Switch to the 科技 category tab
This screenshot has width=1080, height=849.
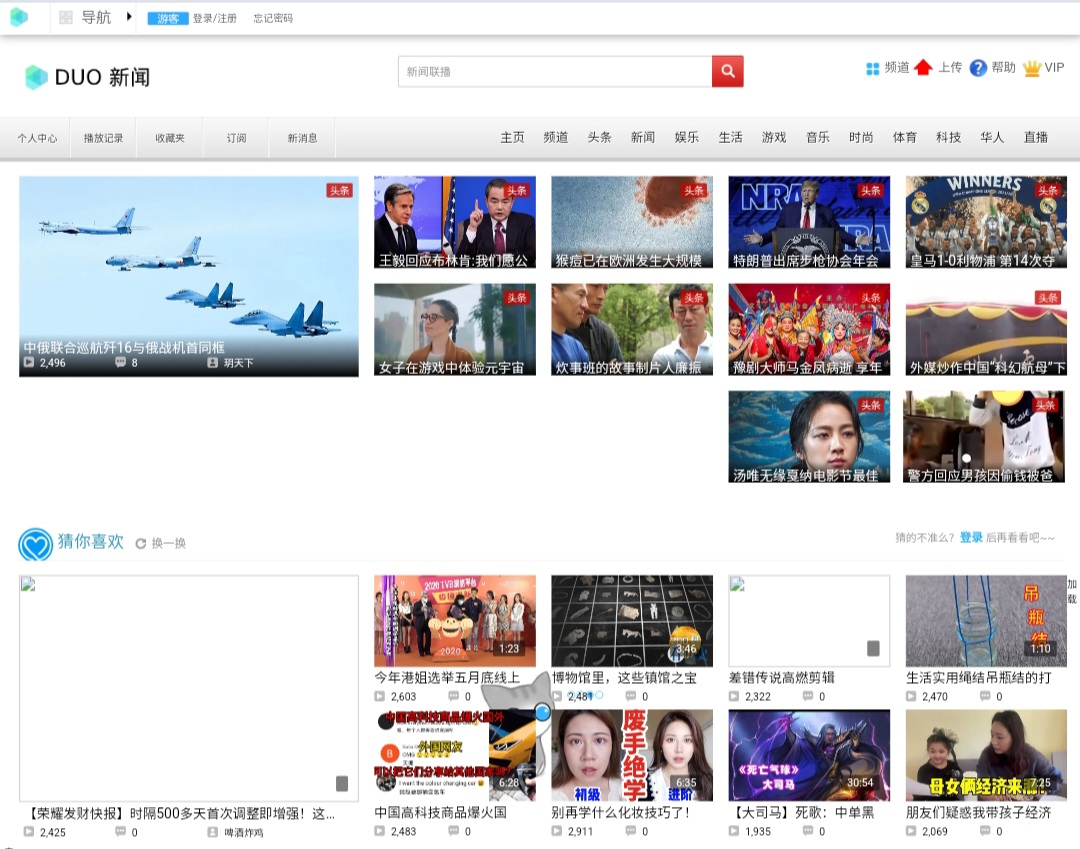[x=948, y=137]
